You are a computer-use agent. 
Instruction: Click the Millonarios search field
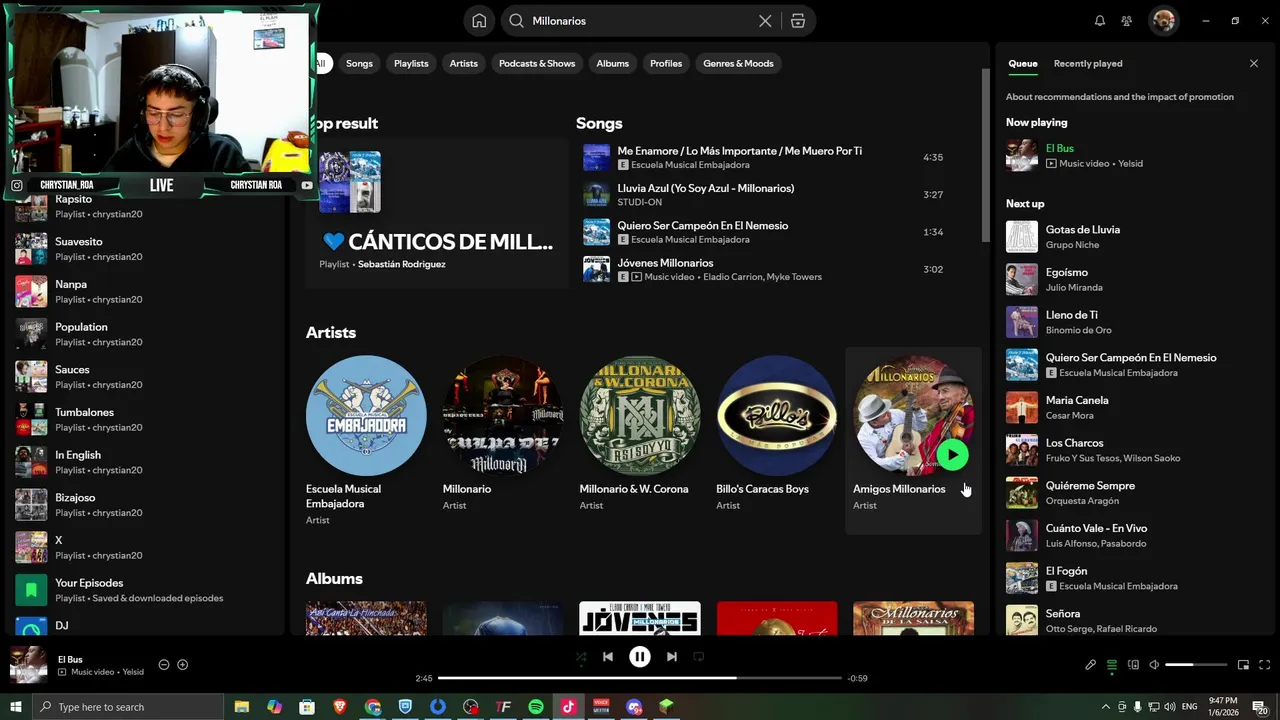click(x=640, y=21)
